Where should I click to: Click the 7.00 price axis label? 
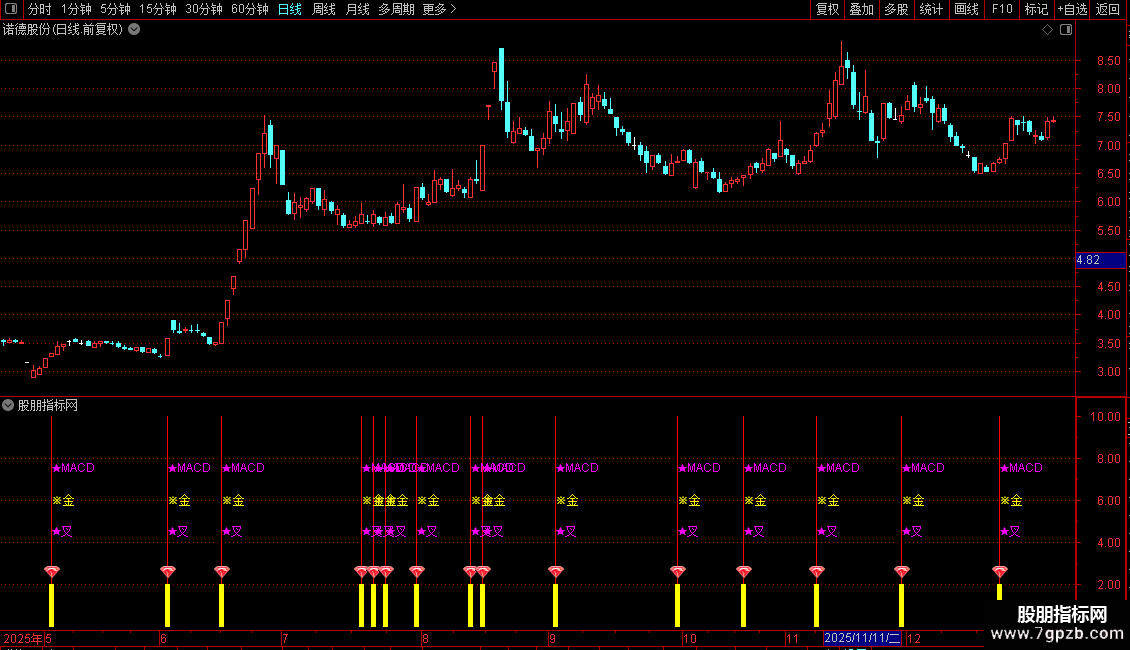(1108, 146)
